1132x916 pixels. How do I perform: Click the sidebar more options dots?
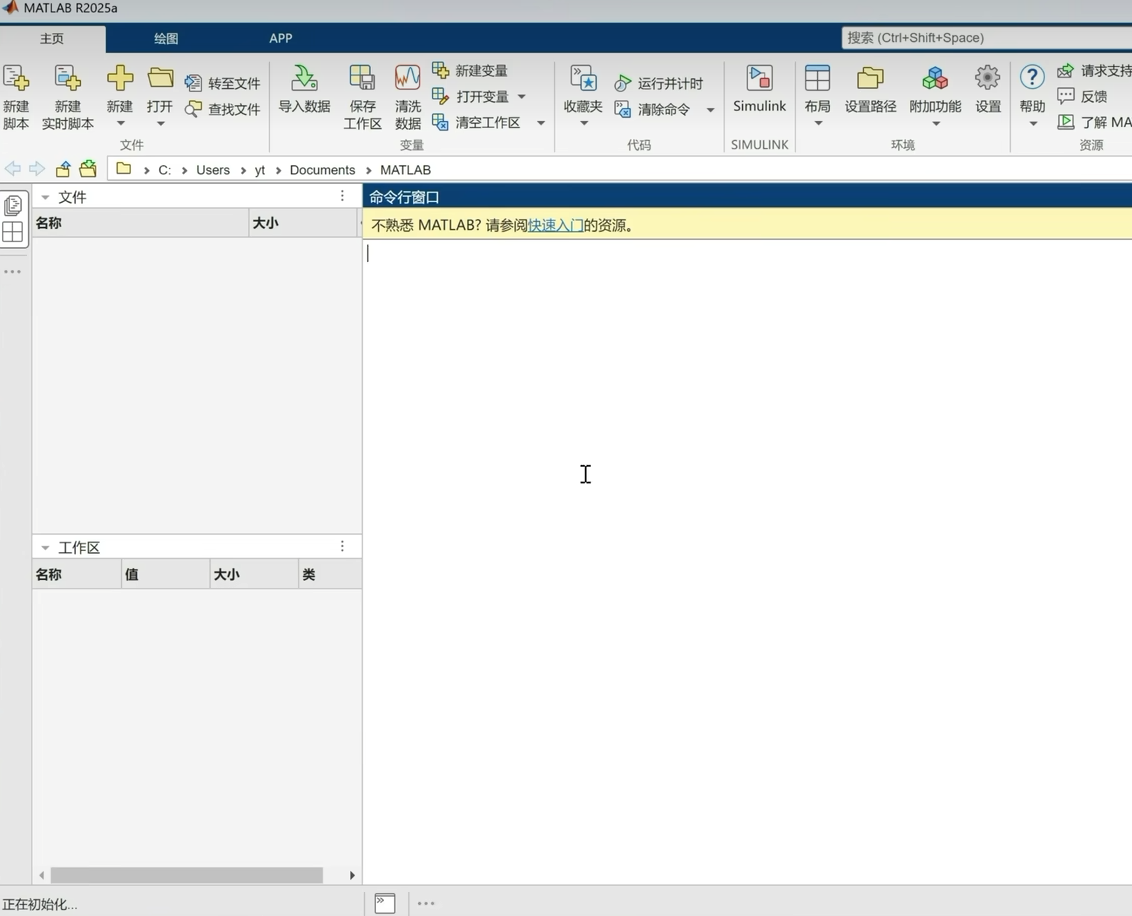click(12, 272)
